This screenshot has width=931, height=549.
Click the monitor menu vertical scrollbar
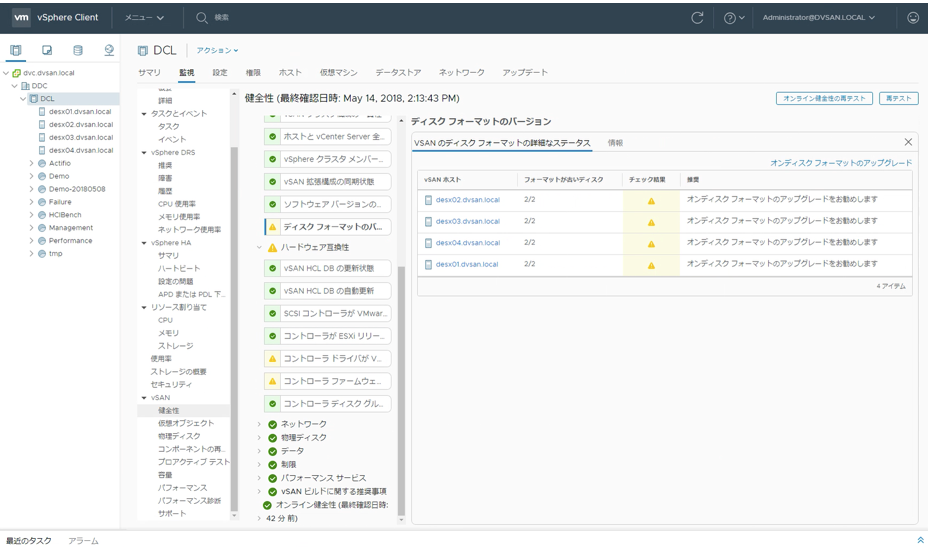click(234, 328)
